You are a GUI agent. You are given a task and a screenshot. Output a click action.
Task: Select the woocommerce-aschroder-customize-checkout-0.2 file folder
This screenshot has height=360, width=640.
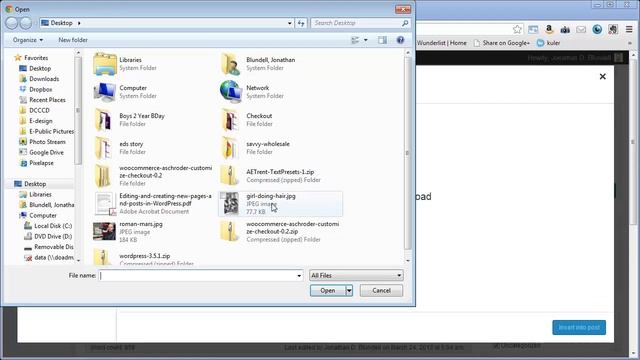click(x=153, y=176)
